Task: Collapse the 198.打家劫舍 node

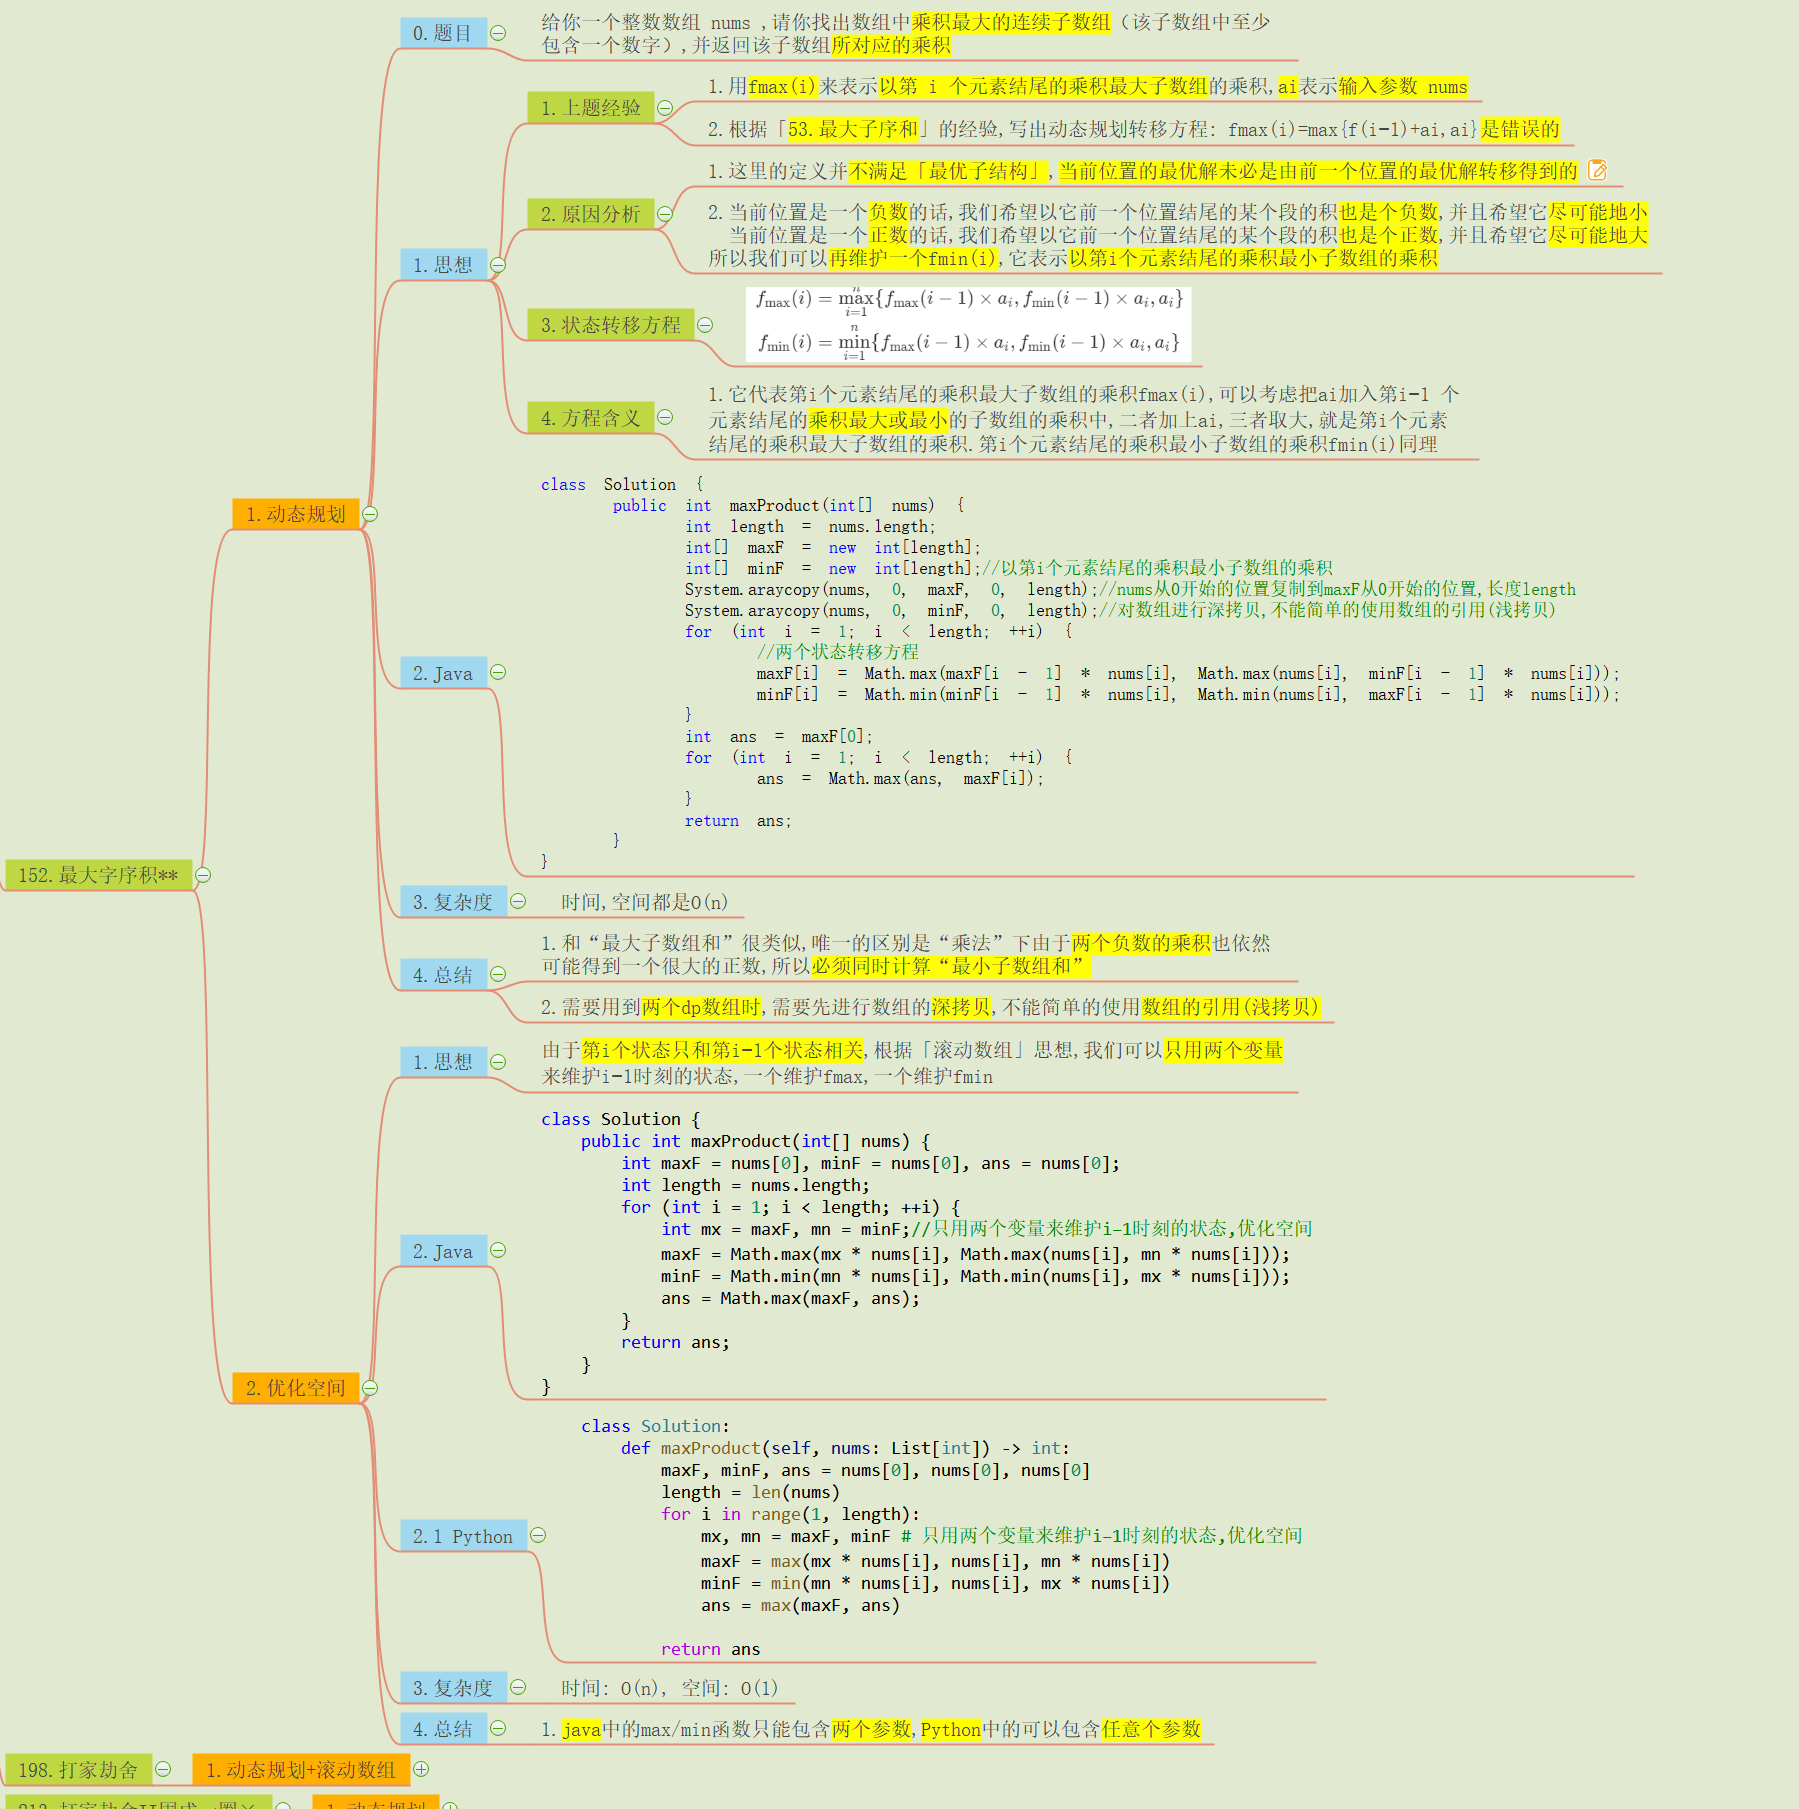Action: (163, 1769)
